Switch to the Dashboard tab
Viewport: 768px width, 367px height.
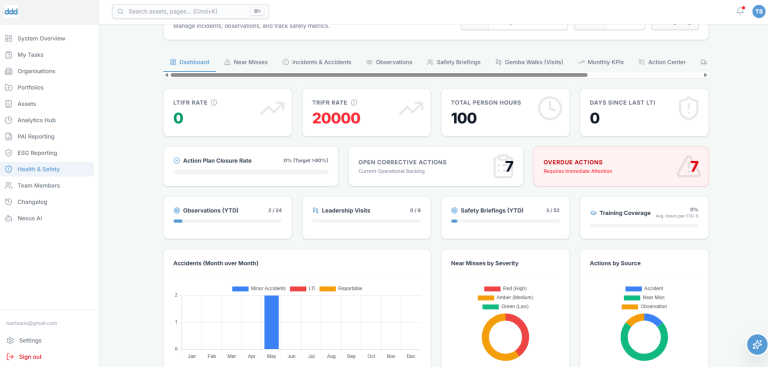tap(190, 62)
